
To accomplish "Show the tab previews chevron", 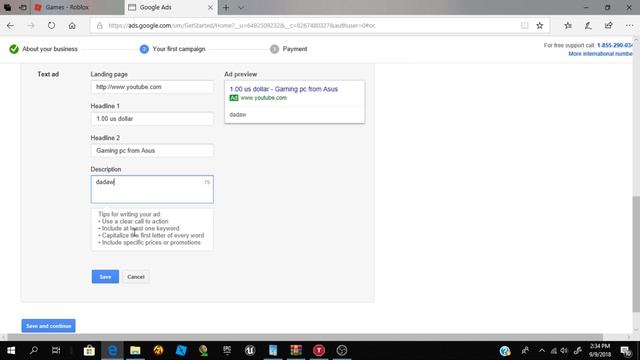I will 241,7.
